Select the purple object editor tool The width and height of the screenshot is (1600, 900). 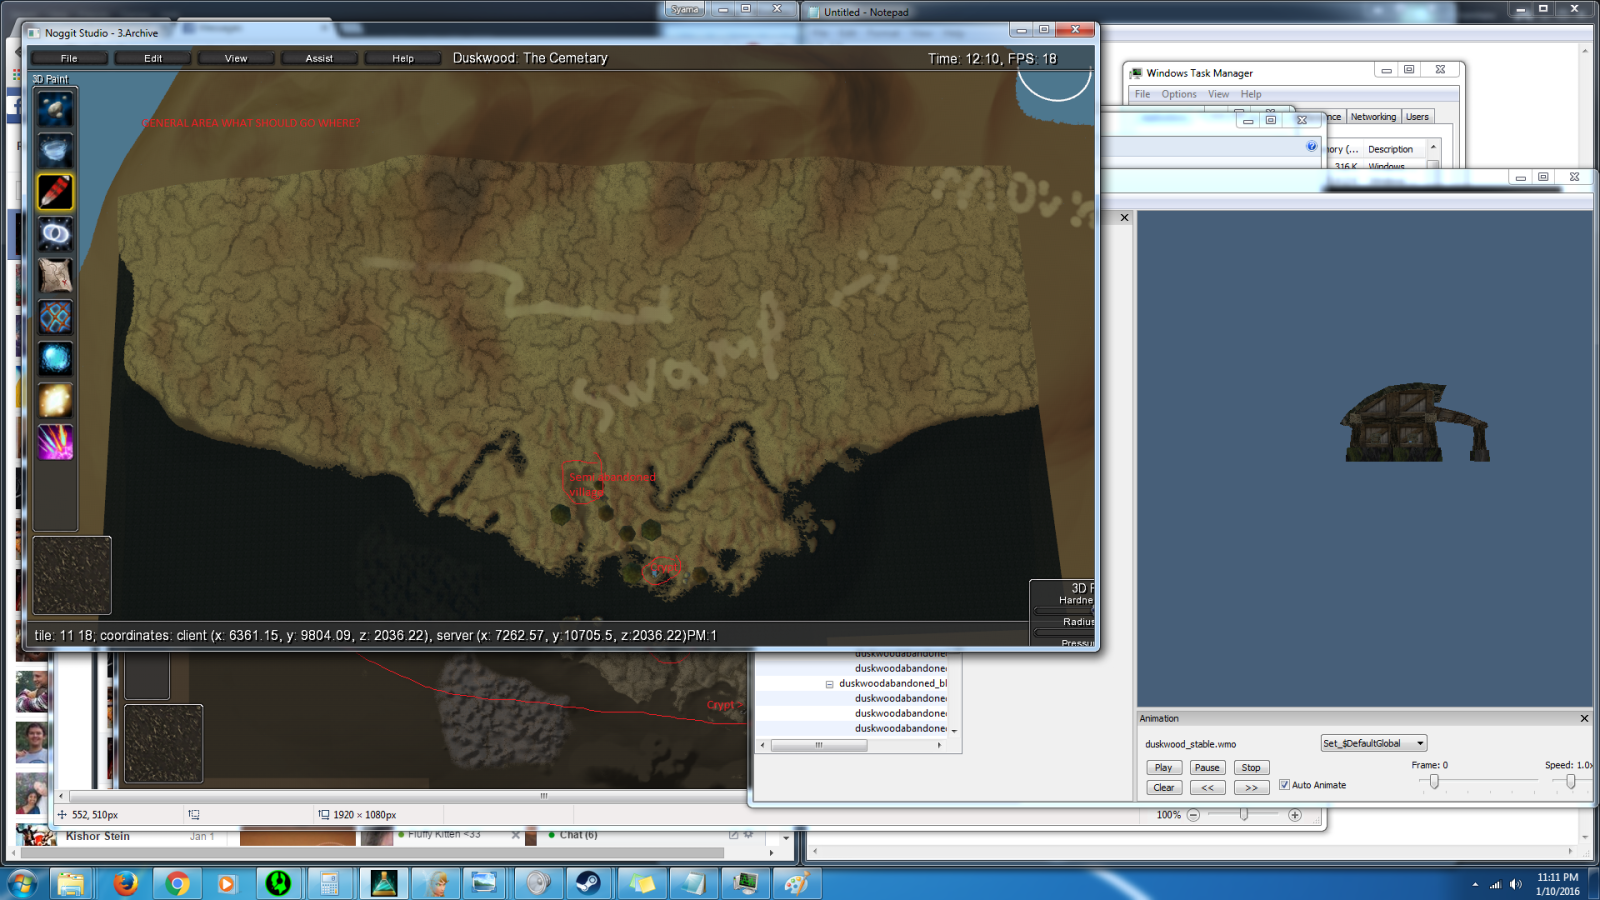click(55, 442)
